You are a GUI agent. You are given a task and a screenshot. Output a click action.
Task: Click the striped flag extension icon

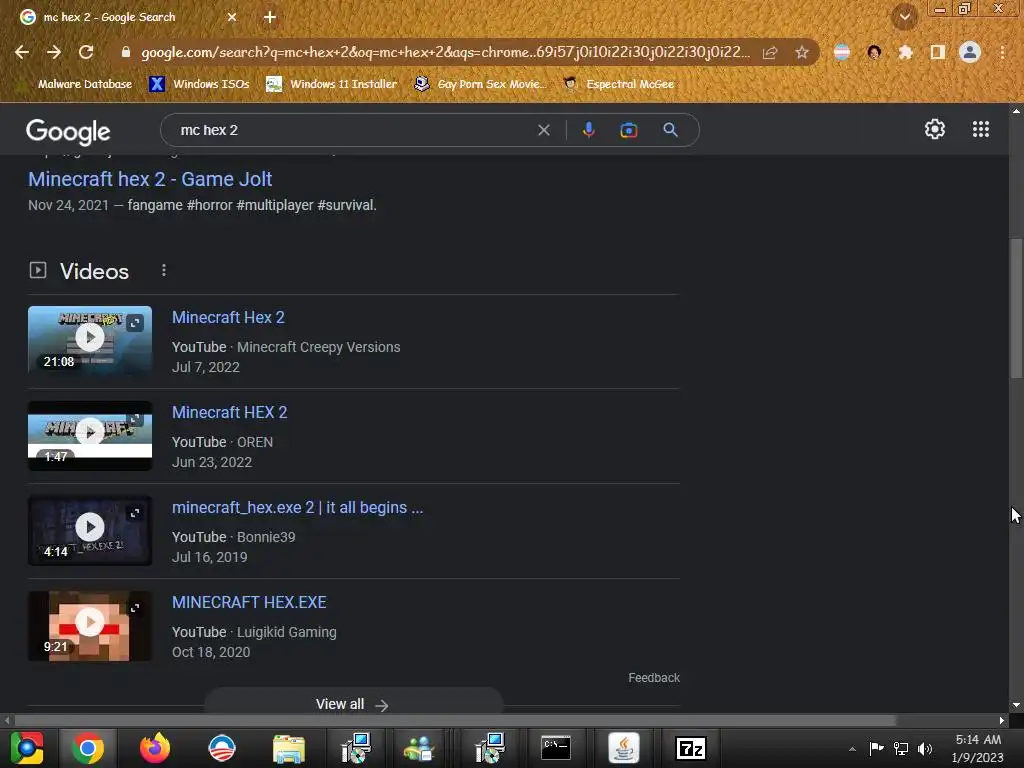point(842,52)
